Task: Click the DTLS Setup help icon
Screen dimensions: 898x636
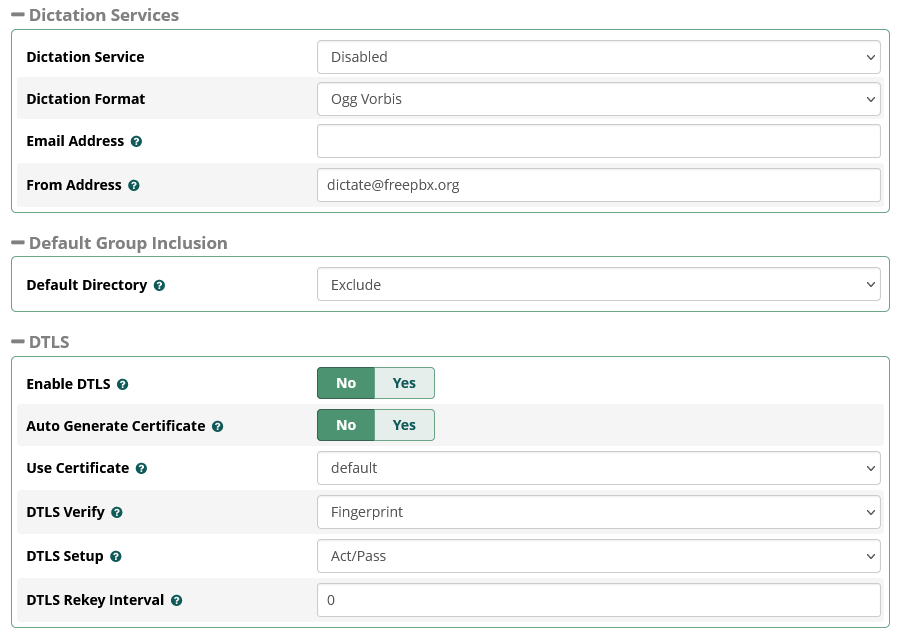Action: tap(116, 557)
